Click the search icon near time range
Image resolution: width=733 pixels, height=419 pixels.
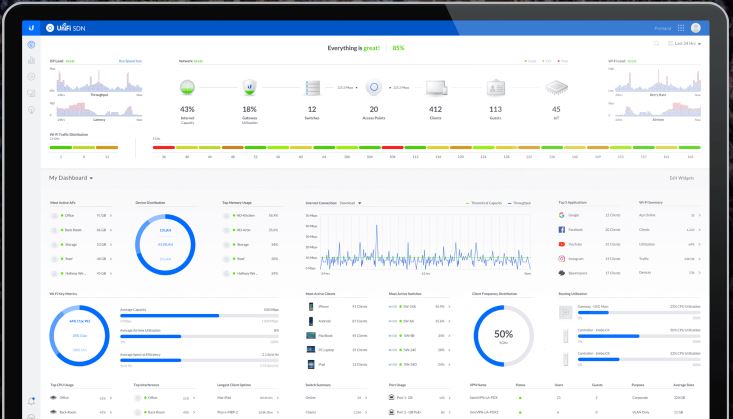656,44
